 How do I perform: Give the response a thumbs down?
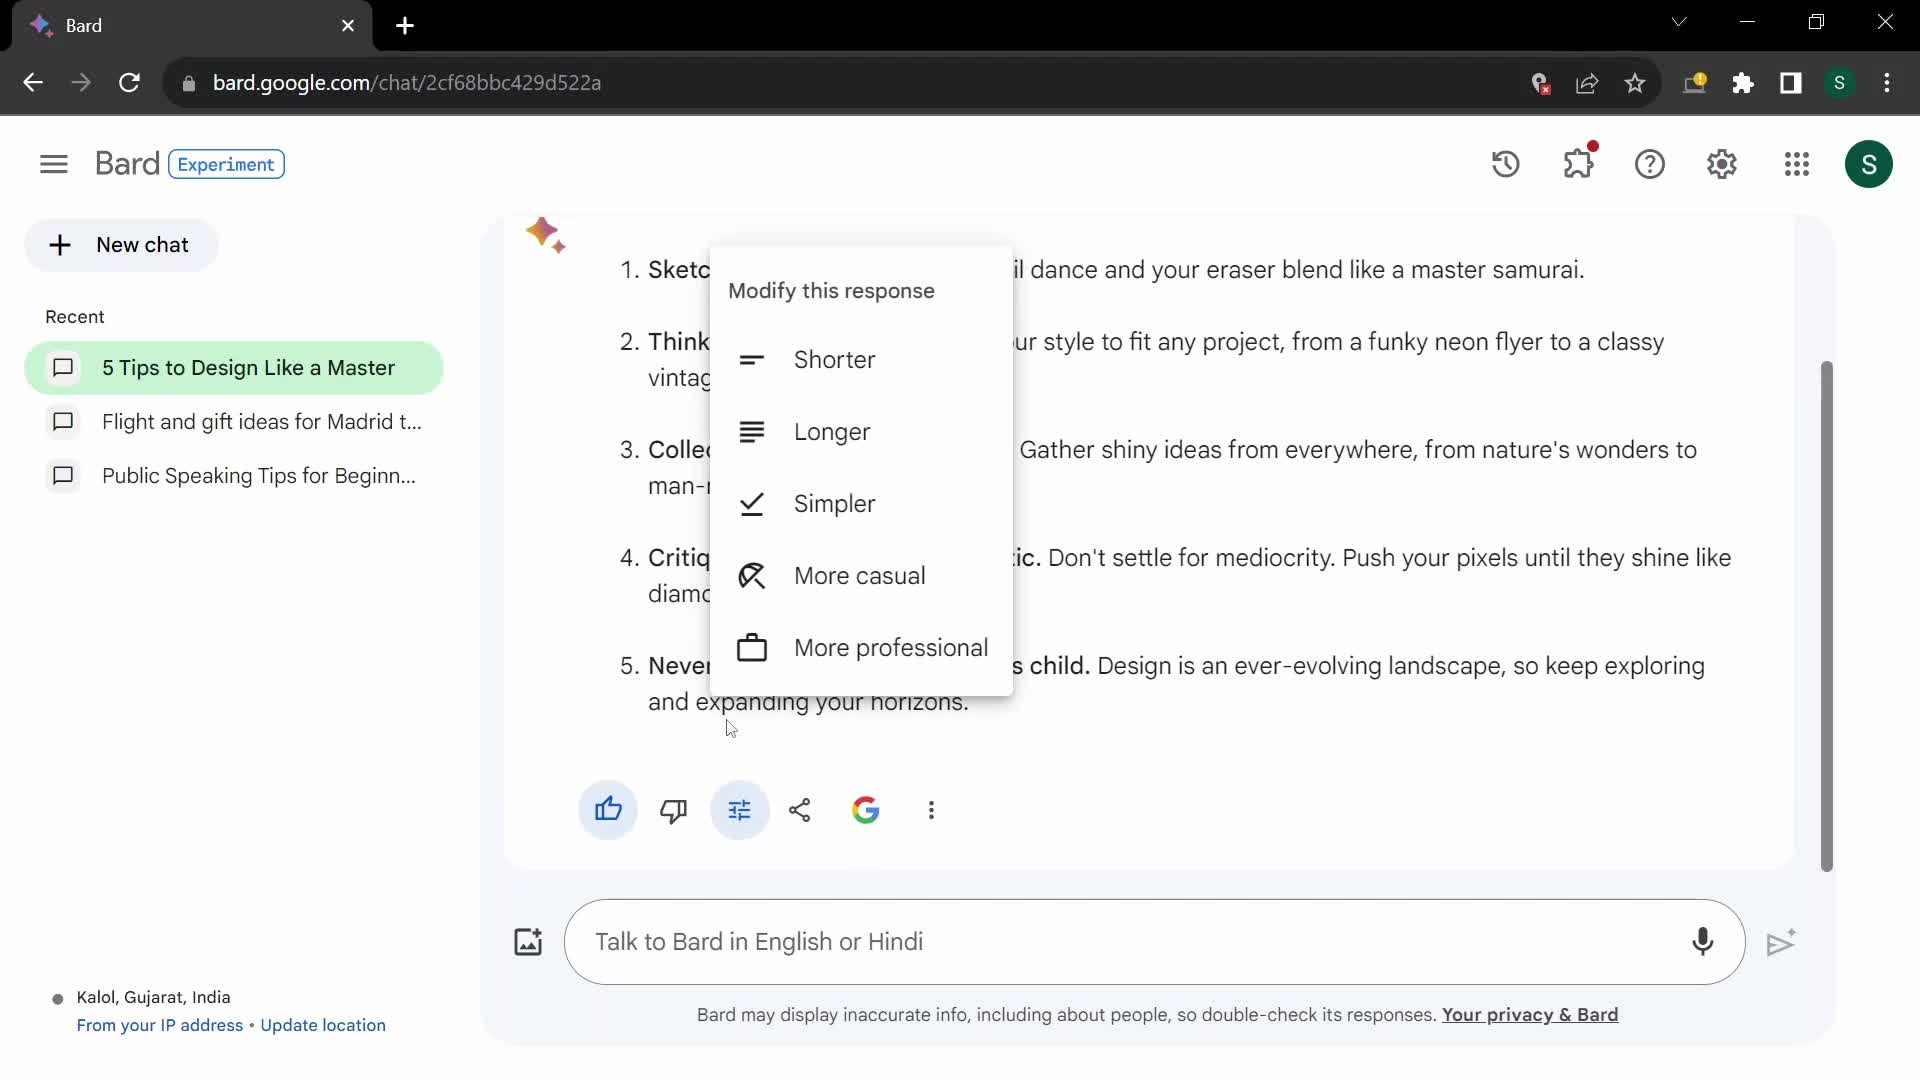(674, 810)
